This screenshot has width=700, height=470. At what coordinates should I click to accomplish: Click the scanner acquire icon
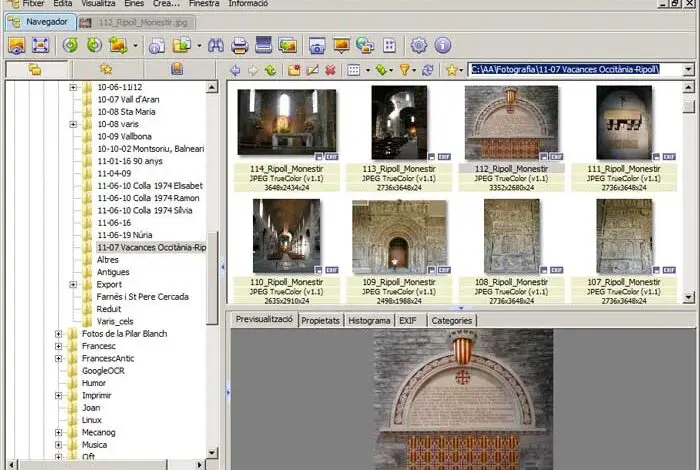coord(264,45)
